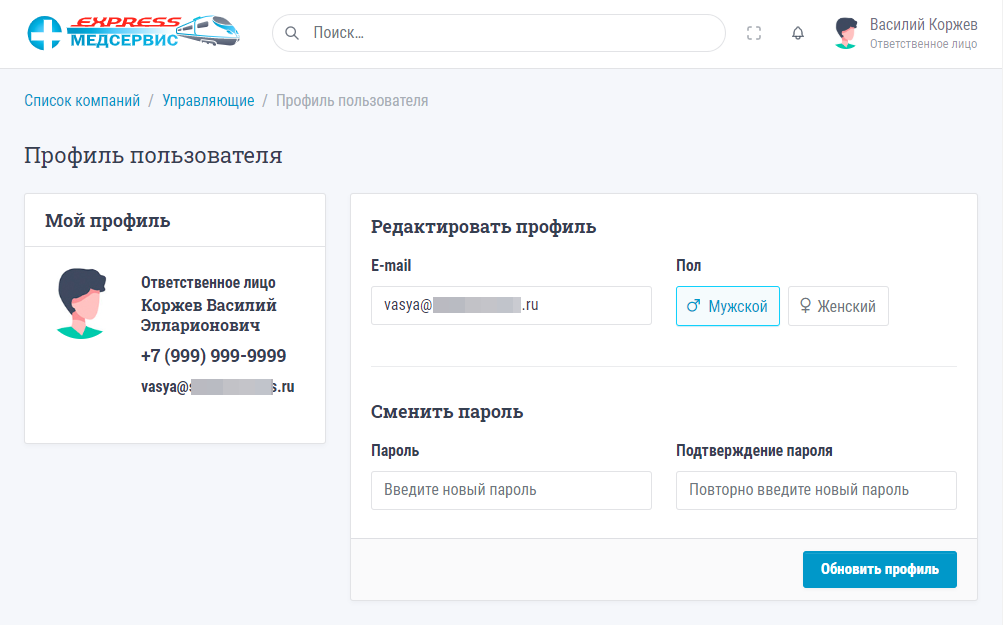Click the Пароль new password field
The height and width of the screenshot is (625, 1003).
(510, 490)
